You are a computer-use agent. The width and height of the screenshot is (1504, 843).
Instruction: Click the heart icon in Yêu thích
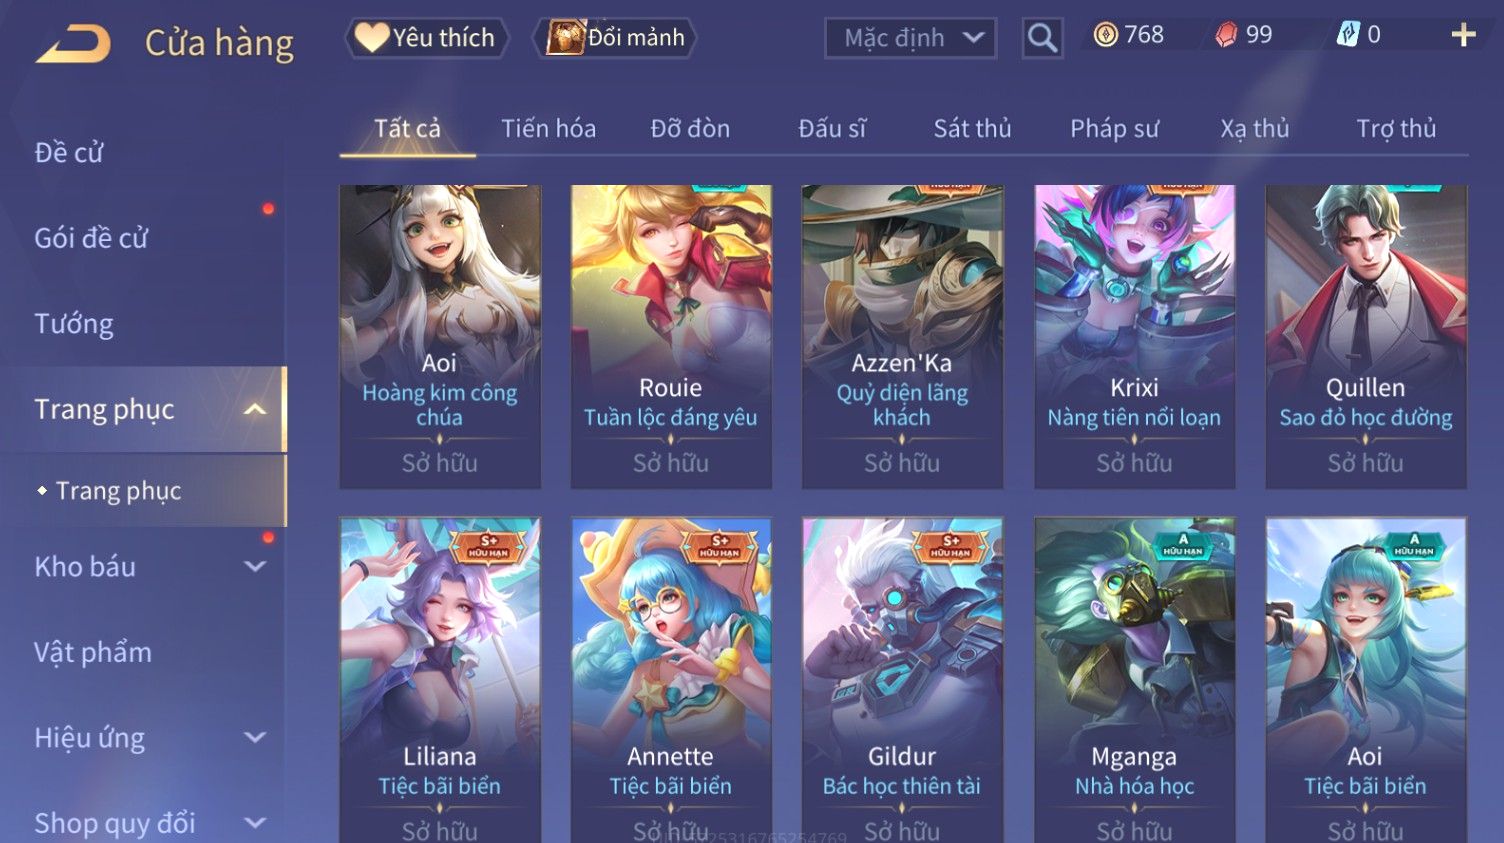pyautogui.click(x=371, y=37)
